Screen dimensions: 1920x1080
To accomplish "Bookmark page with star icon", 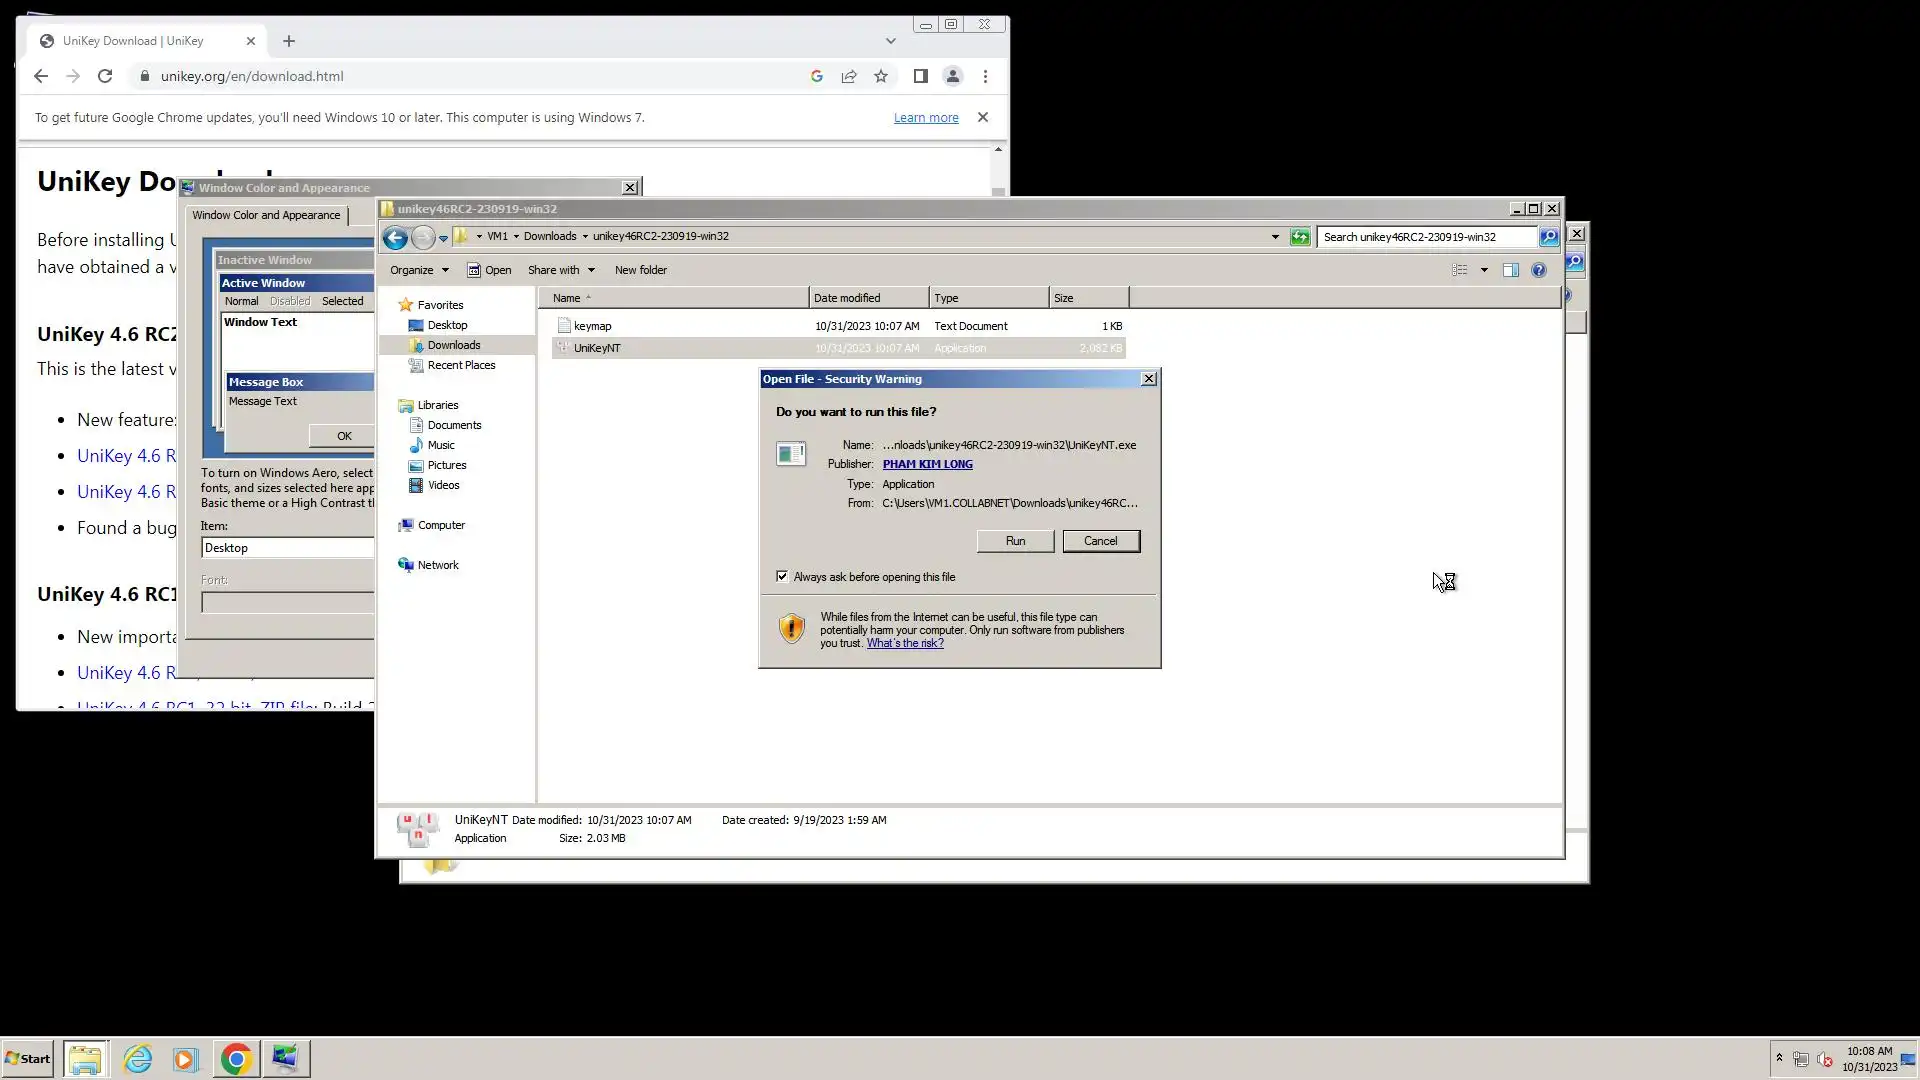I will [x=881, y=76].
